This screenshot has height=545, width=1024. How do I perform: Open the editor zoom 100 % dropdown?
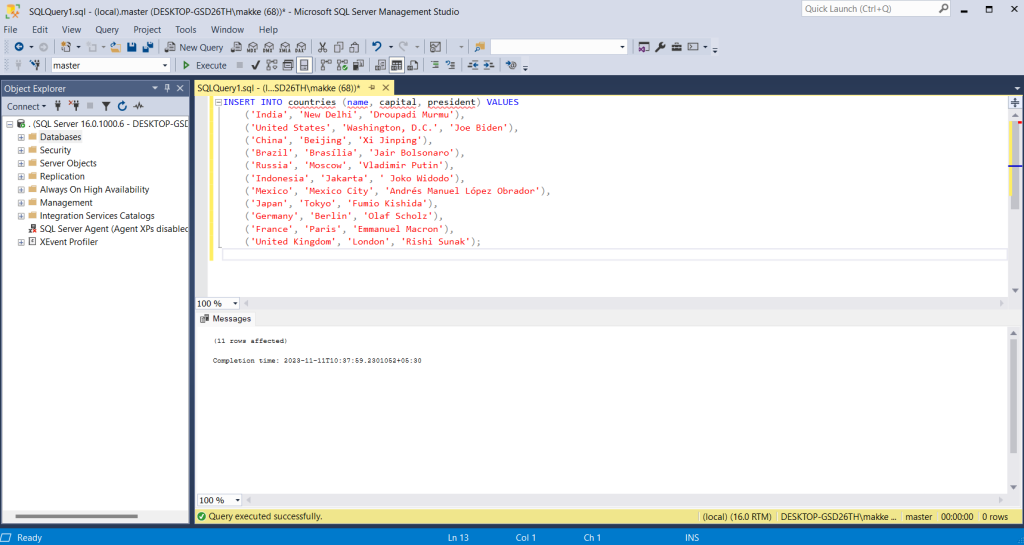click(235, 304)
